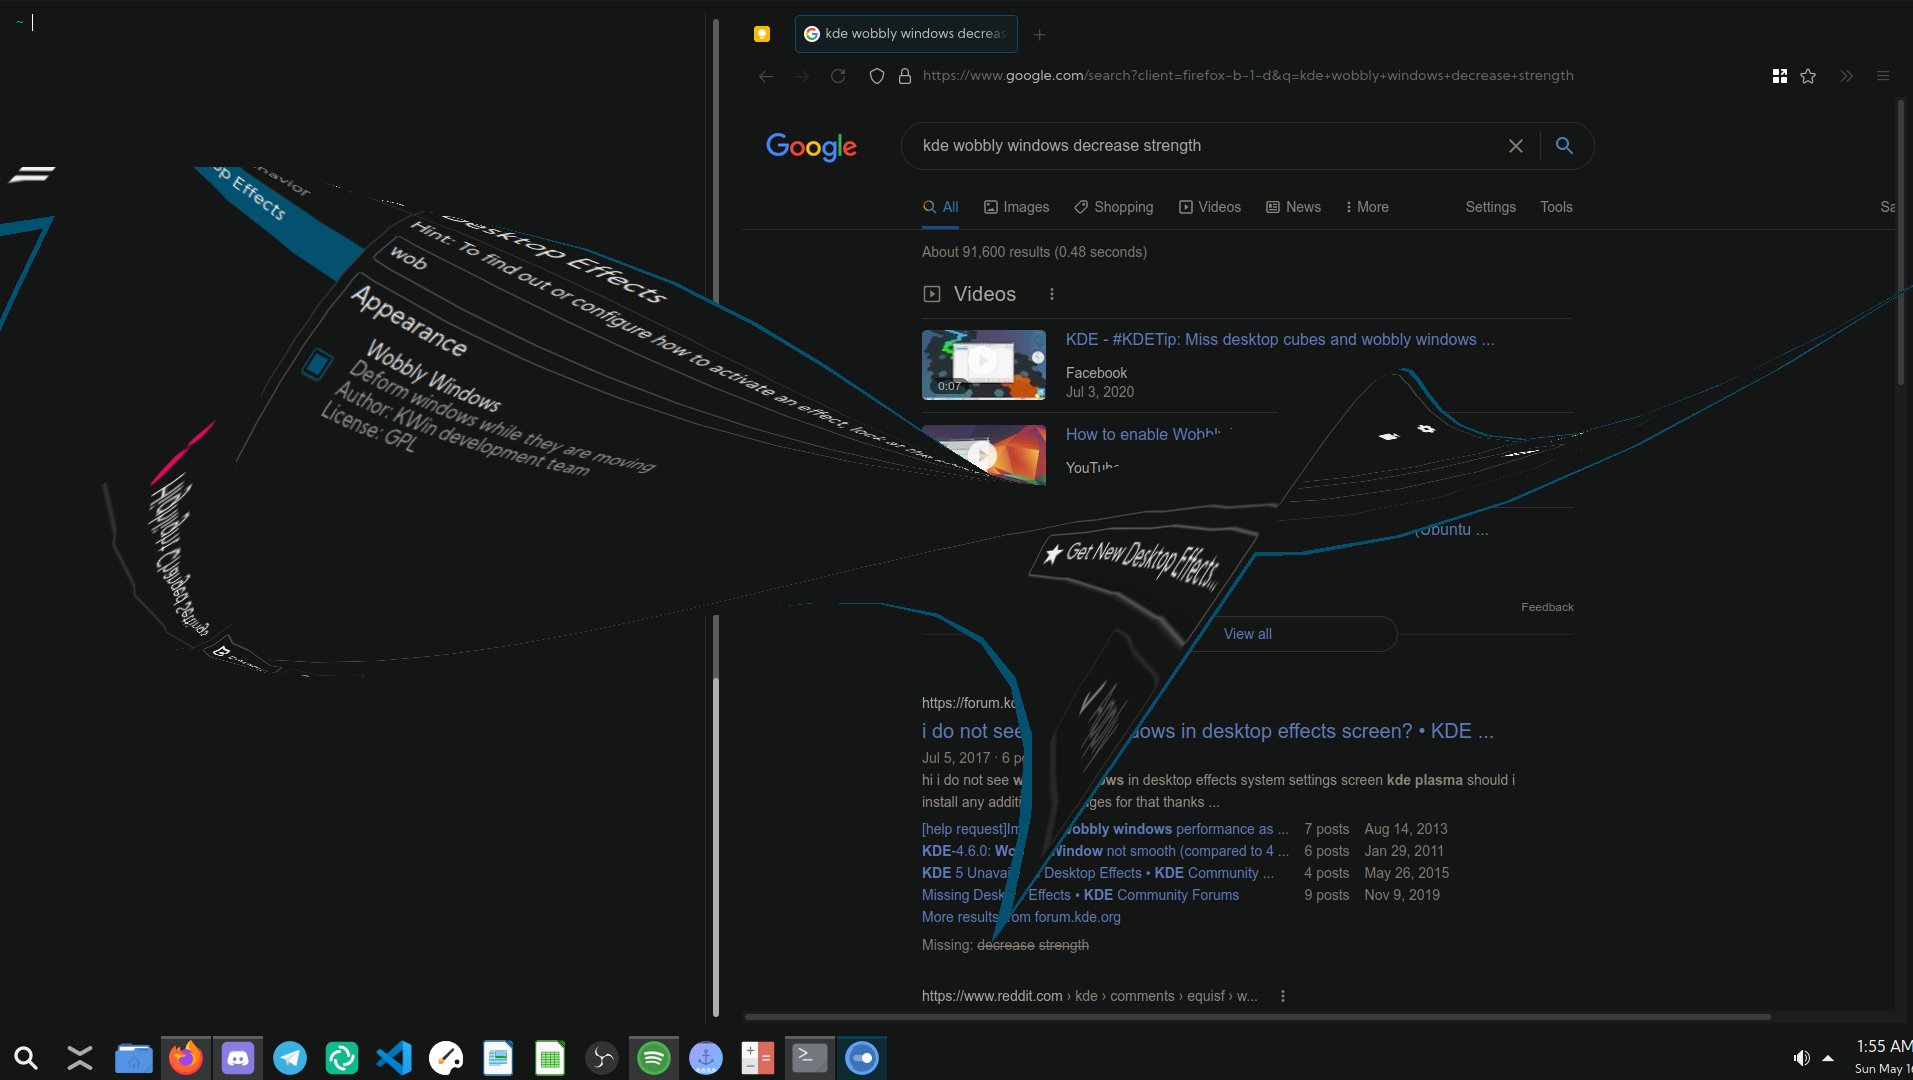Click the Feedback link under videos
Viewport: 1913px width, 1080px height.
[1547, 607]
